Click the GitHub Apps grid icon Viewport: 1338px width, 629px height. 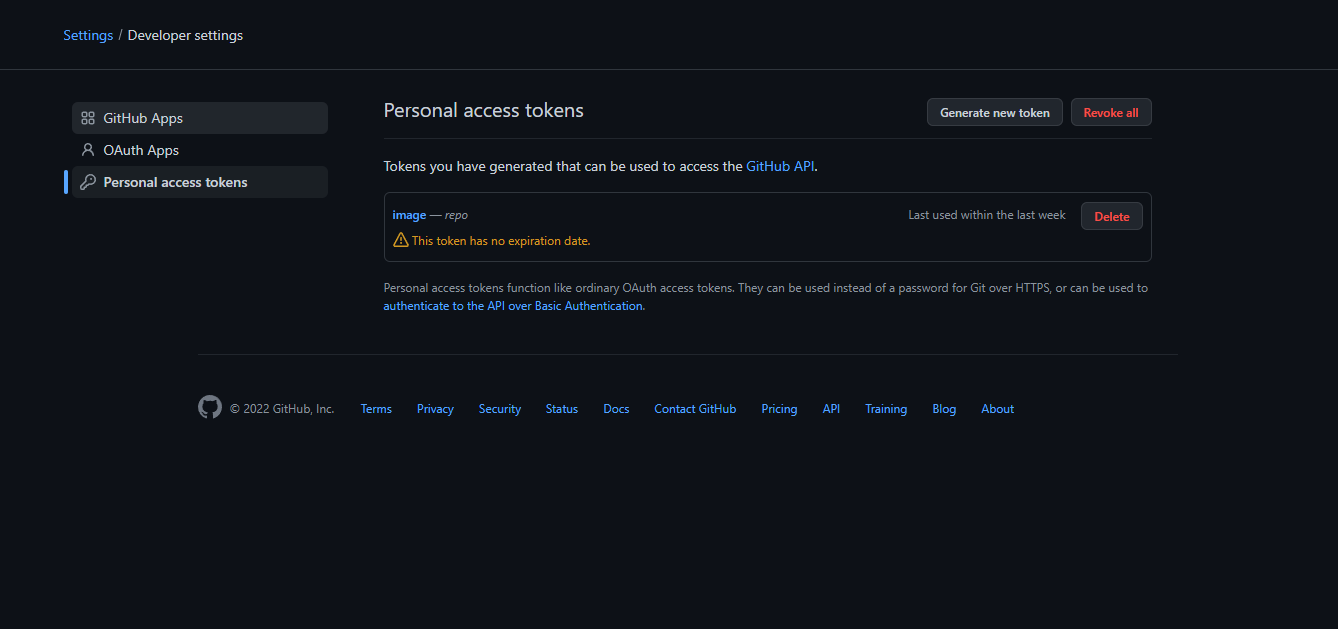[88, 118]
